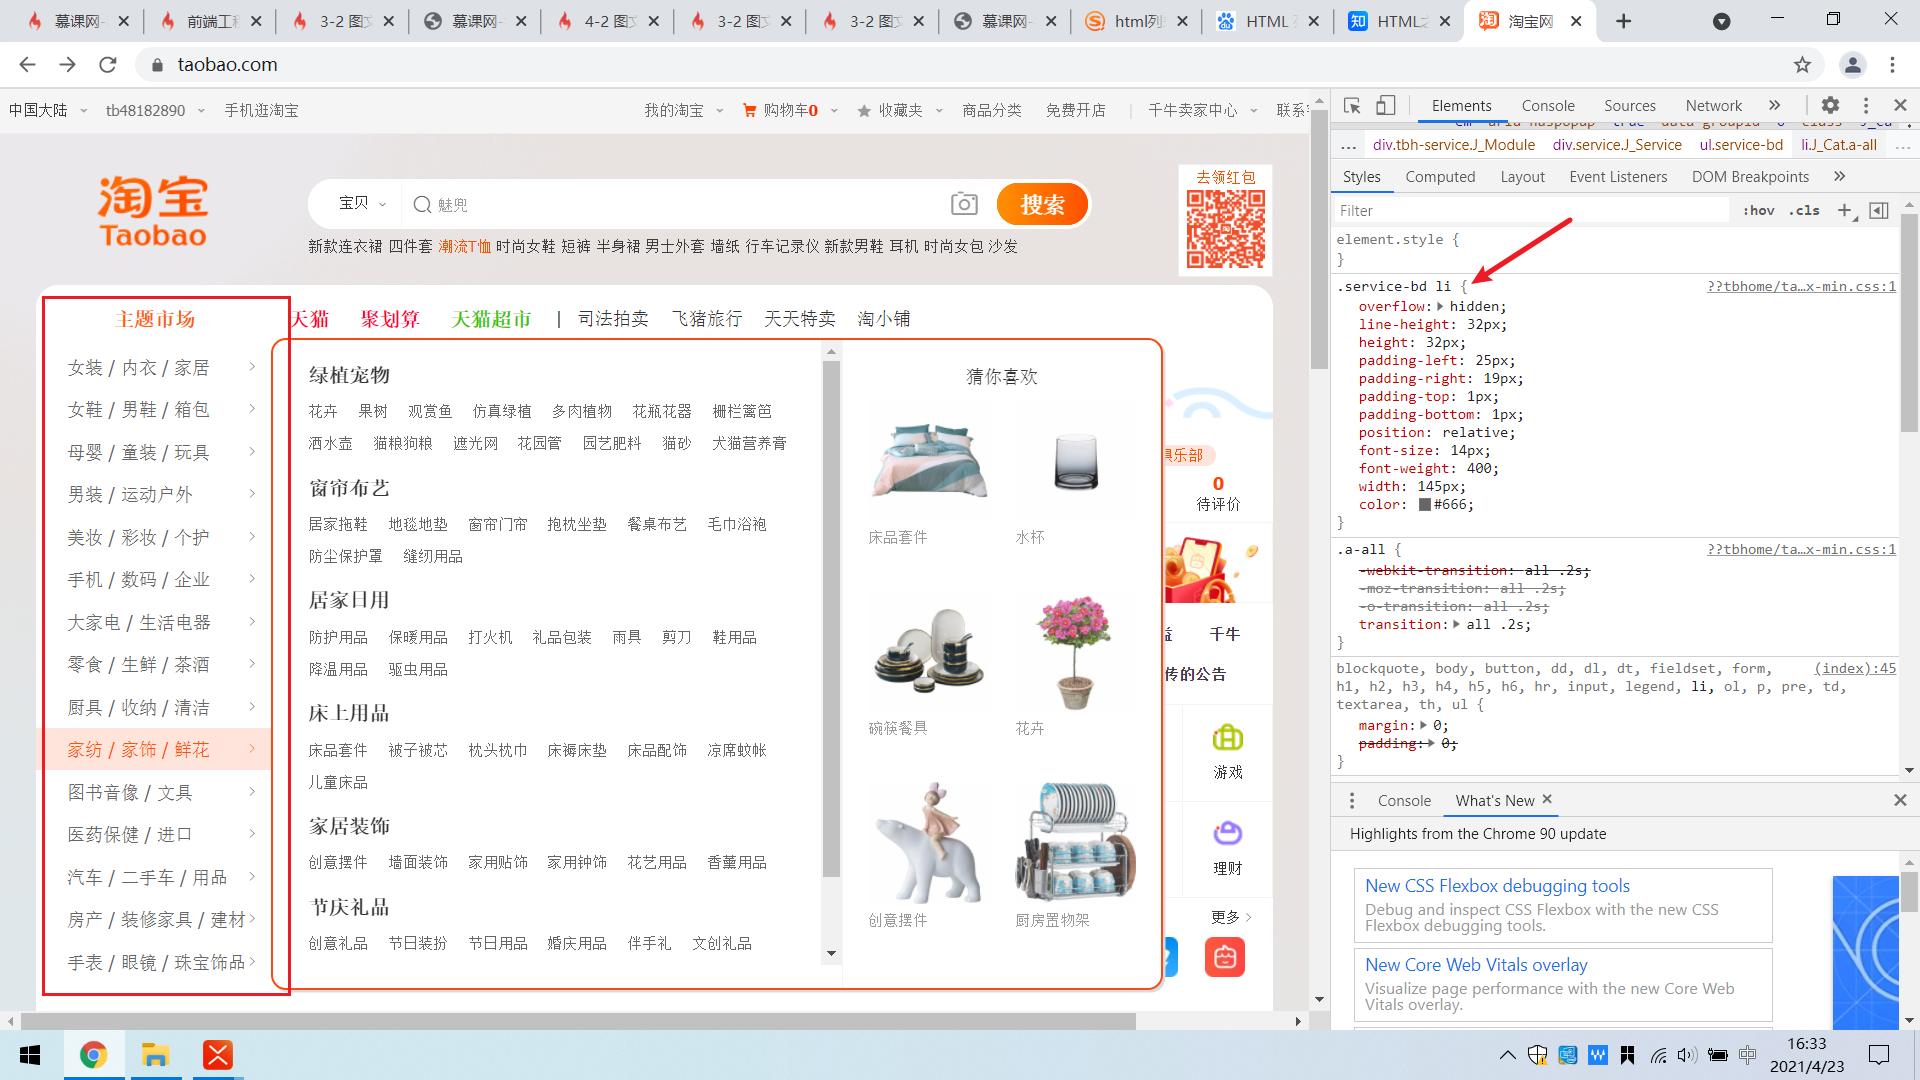Expand more style pane tabs chevron
This screenshot has height=1080, width=1920.
1839,176
